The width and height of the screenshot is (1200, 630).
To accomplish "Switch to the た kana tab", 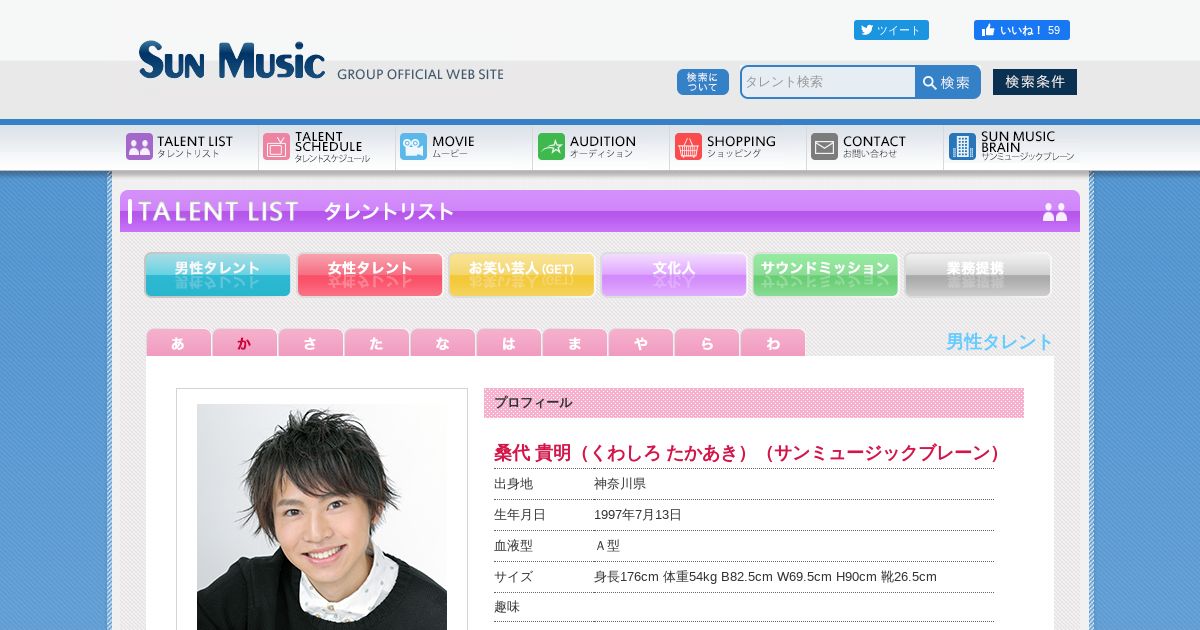I will [376, 343].
